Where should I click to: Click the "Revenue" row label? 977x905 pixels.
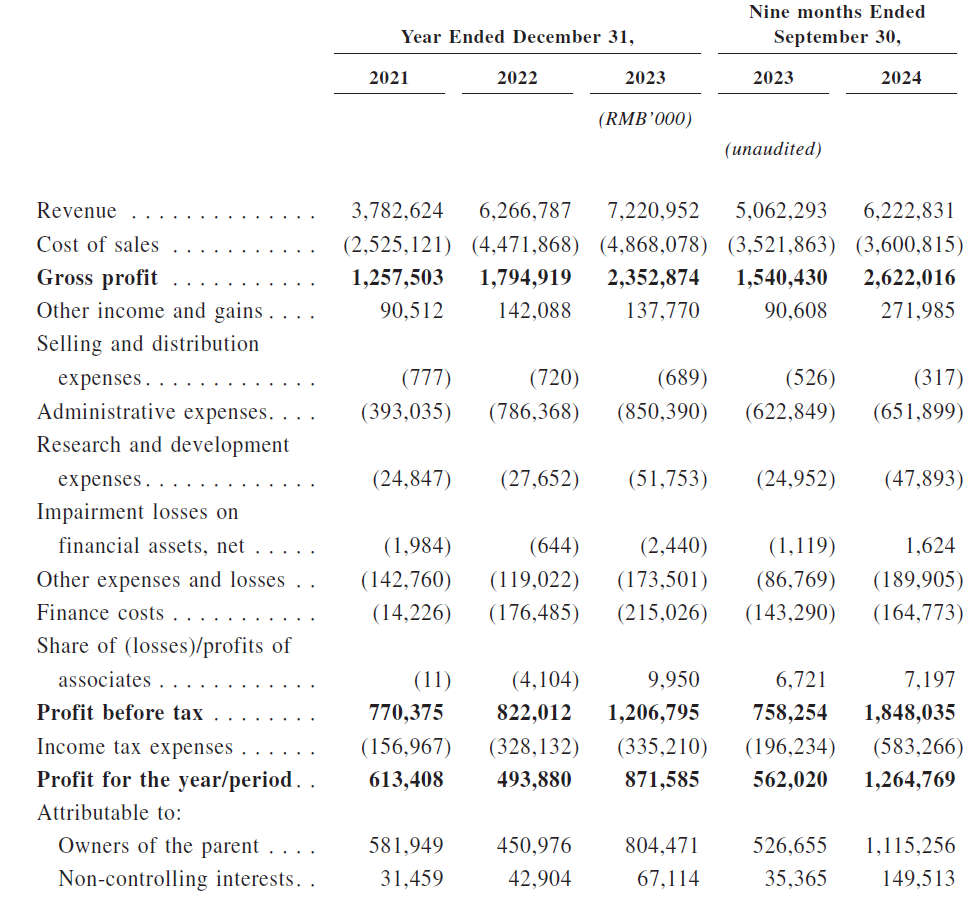click(x=77, y=211)
